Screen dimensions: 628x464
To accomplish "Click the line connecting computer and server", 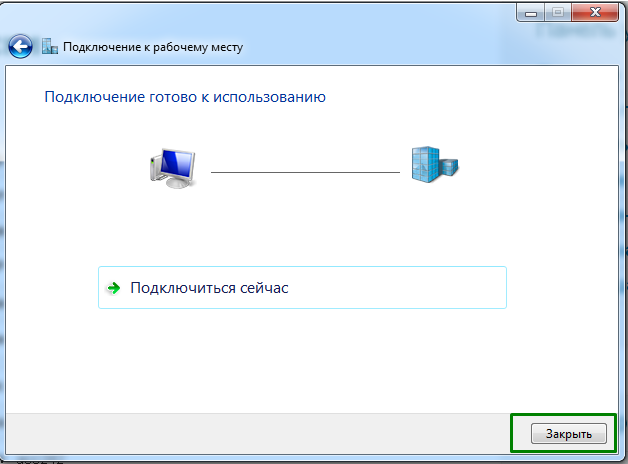I will (x=305, y=172).
